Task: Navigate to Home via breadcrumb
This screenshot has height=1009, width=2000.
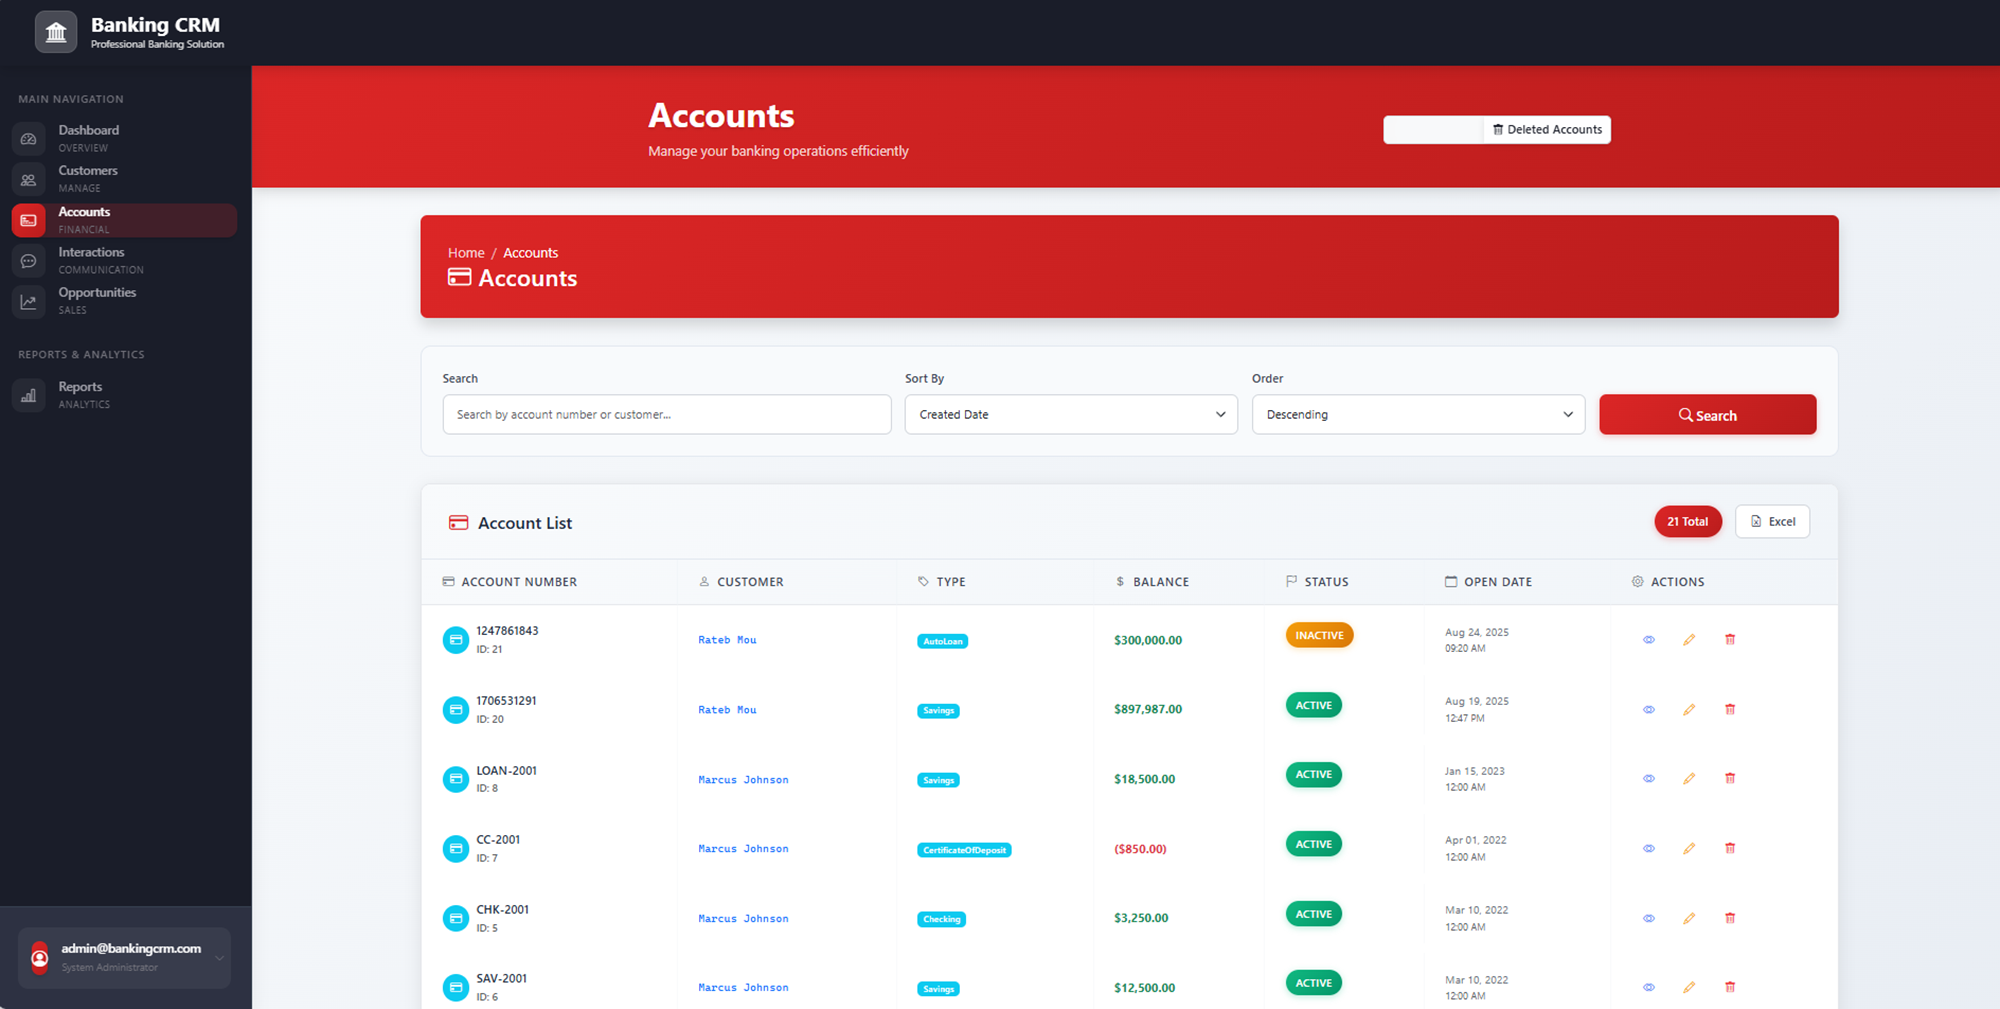Action: (x=465, y=252)
